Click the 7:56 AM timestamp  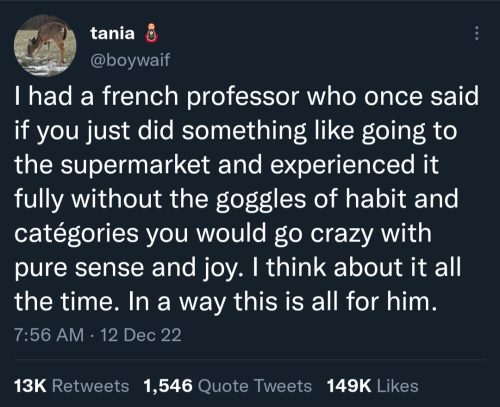49,335
